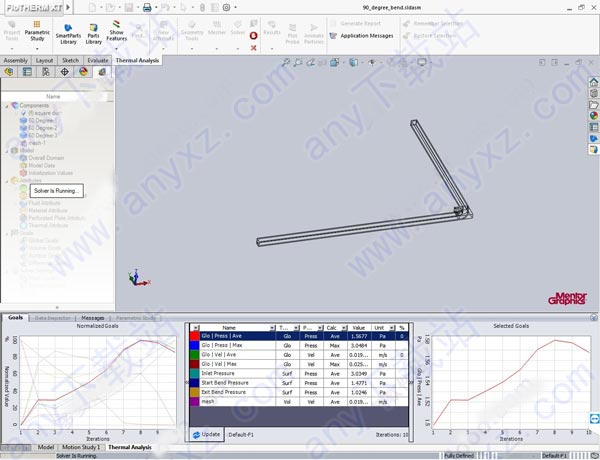Image resolution: width=600 pixels, height=460 pixels.
Task: Open the DimXpert crosshair tab icon
Action: coord(65,72)
